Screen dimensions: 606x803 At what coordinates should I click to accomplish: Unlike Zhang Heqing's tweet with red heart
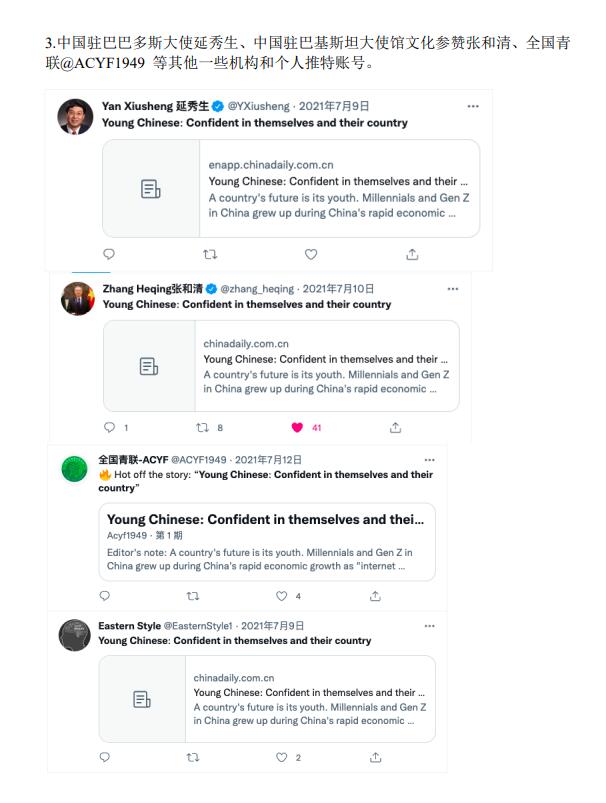point(297,427)
